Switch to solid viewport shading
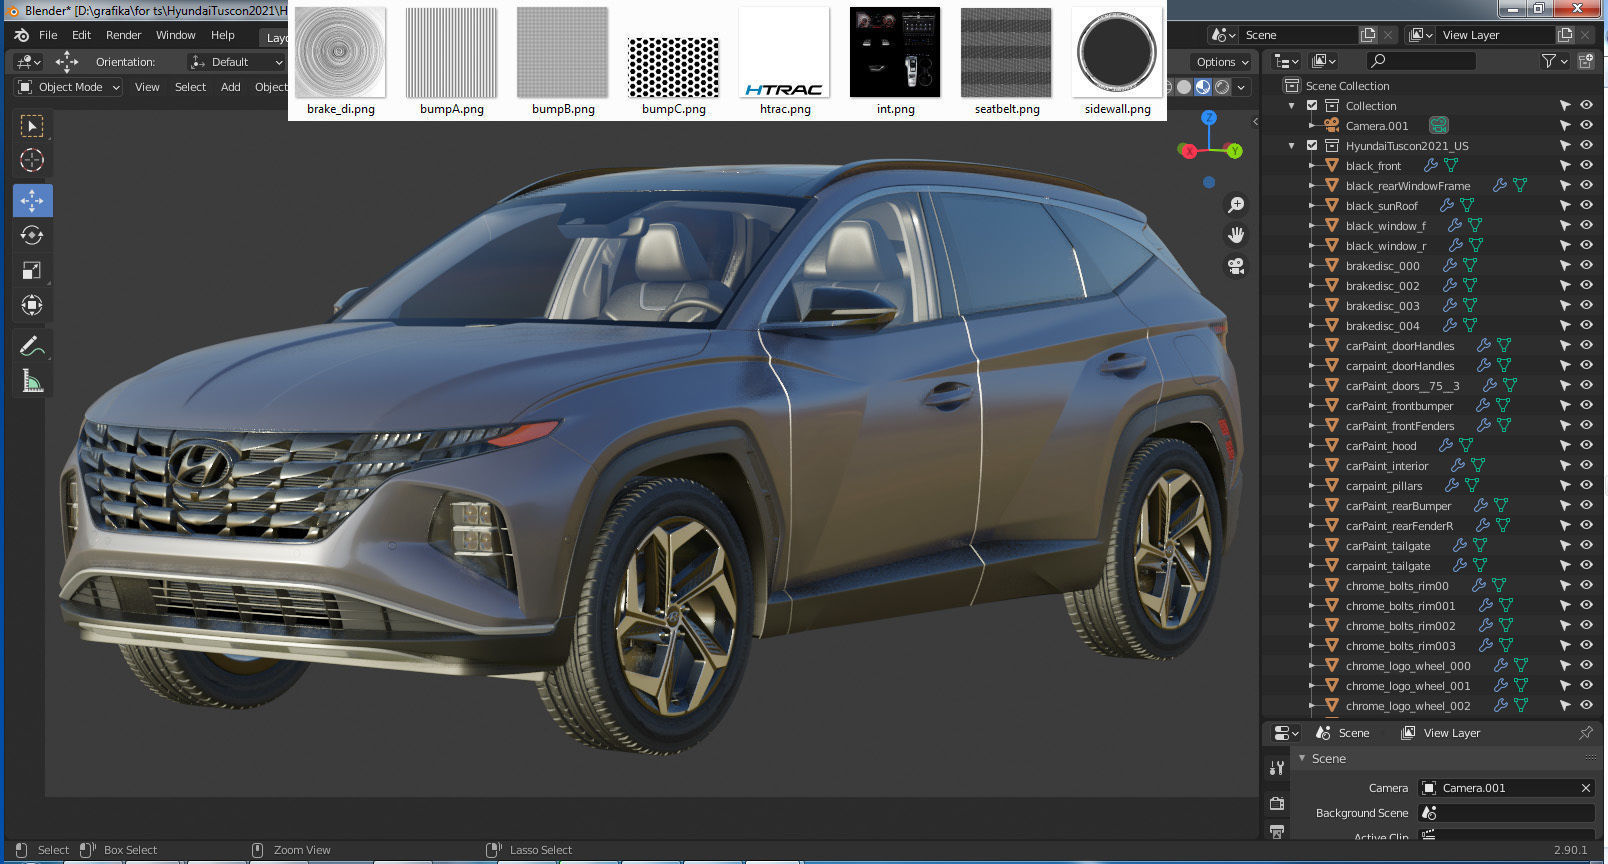This screenshot has height=864, width=1608. click(x=1184, y=87)
